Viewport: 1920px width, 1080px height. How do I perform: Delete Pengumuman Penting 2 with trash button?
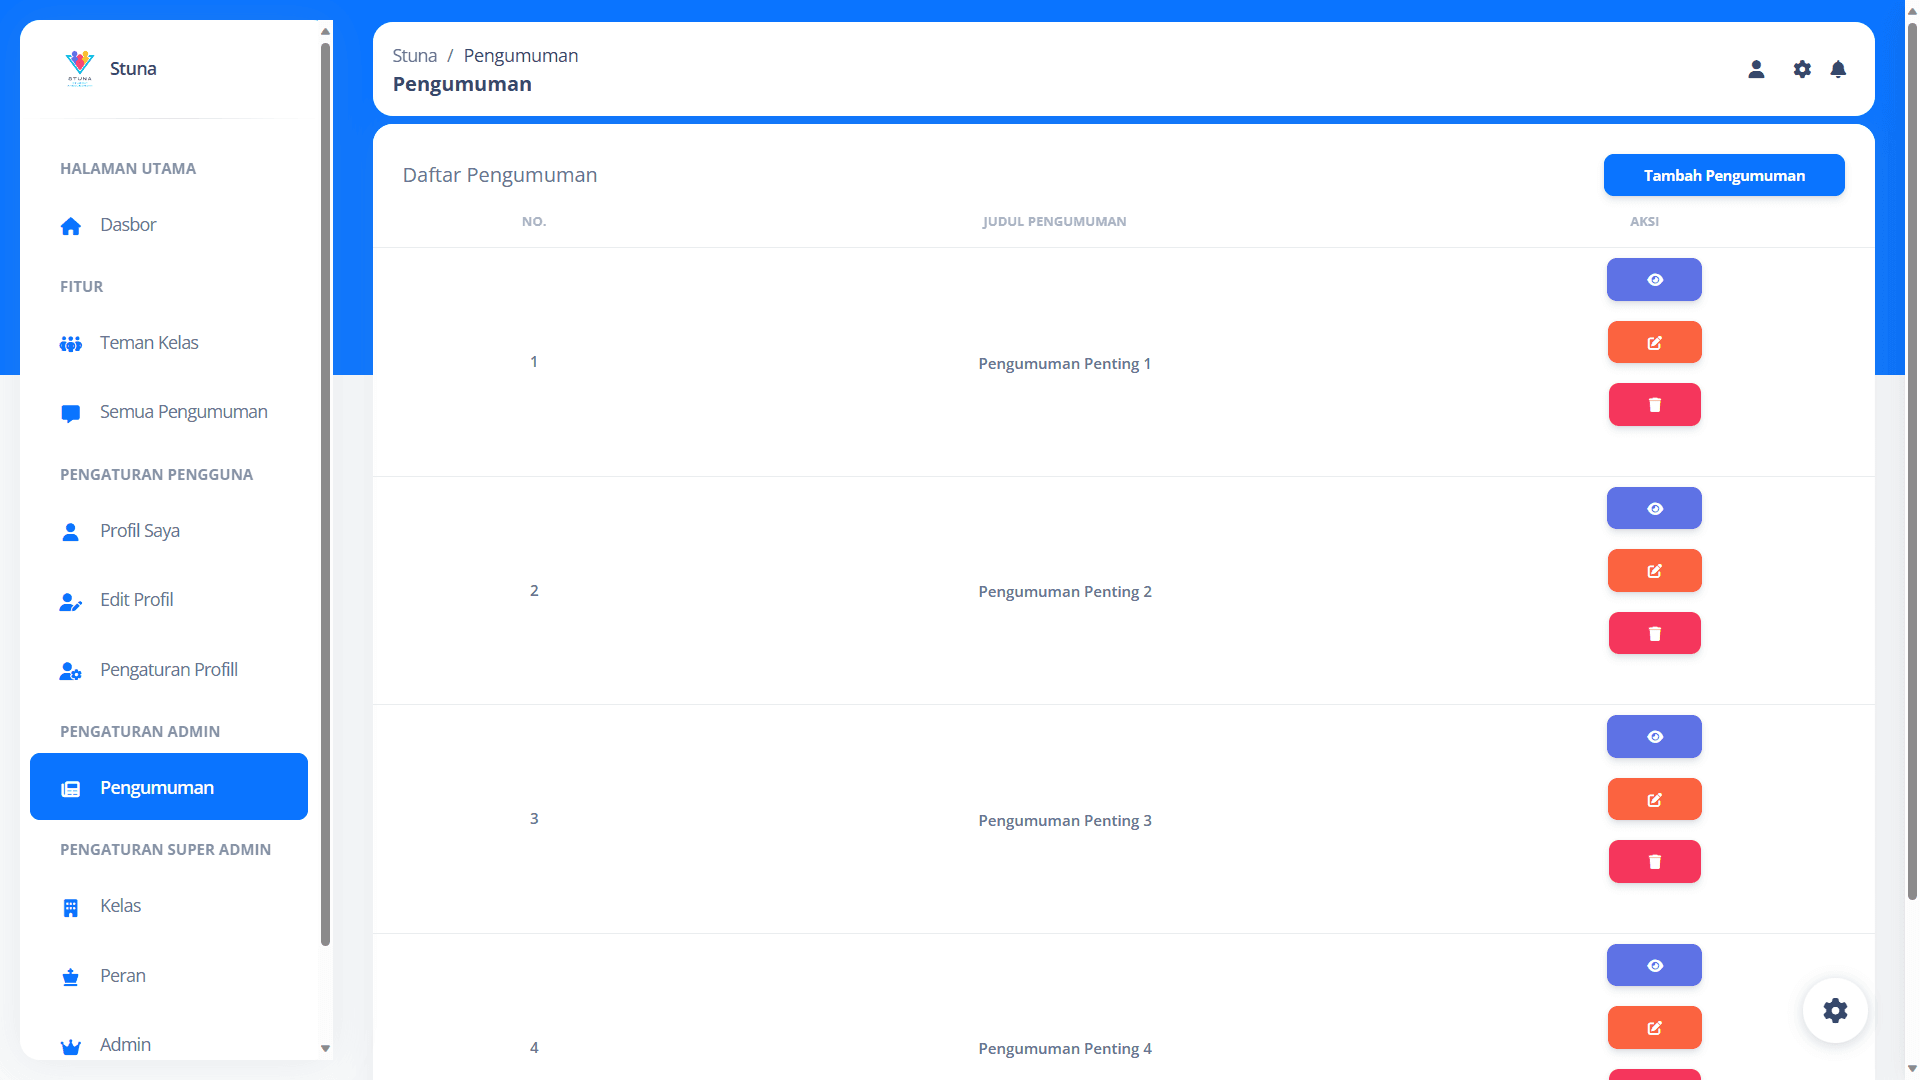click(1654, 633)
